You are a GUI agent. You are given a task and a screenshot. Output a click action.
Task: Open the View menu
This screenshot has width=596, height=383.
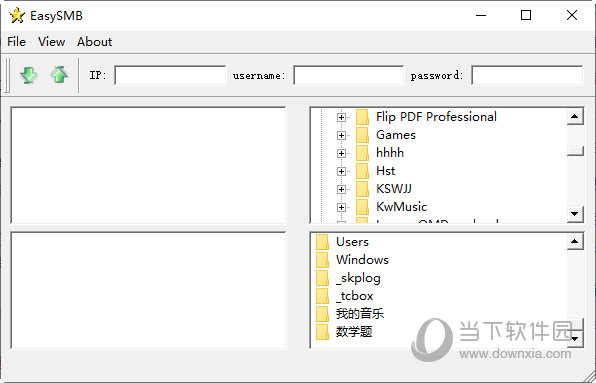(x=51, y=42)
